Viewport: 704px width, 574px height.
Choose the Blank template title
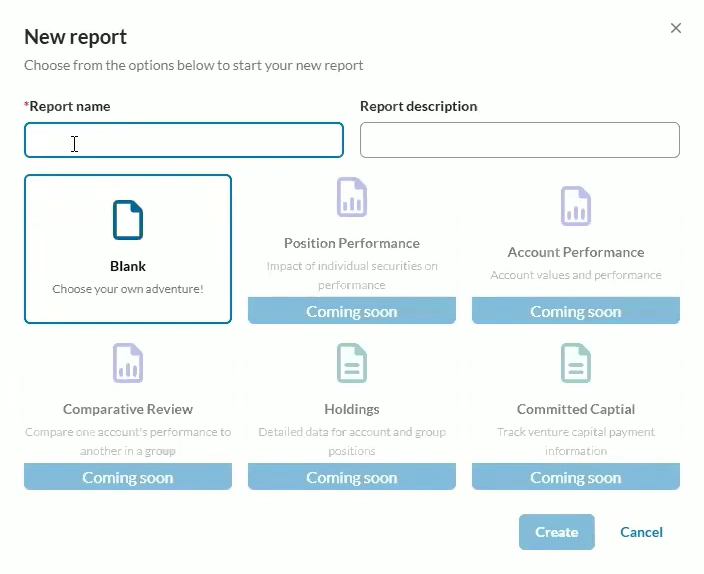[x=128, y=266]
